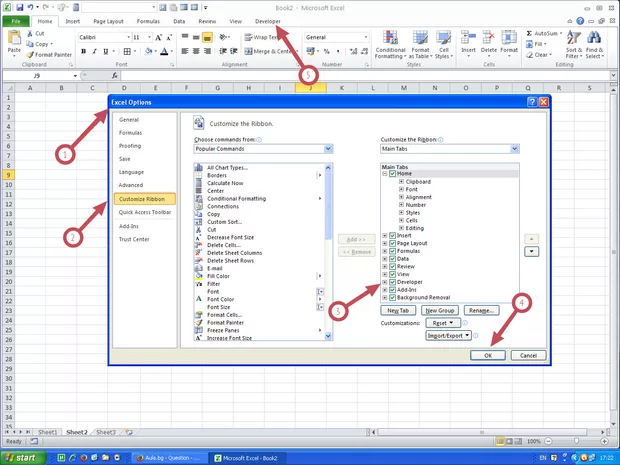Viewport: 620px width, 465px height.
Task: Uncheck the Add-Ins tab checkbox
Action: (x=392, y=290)
